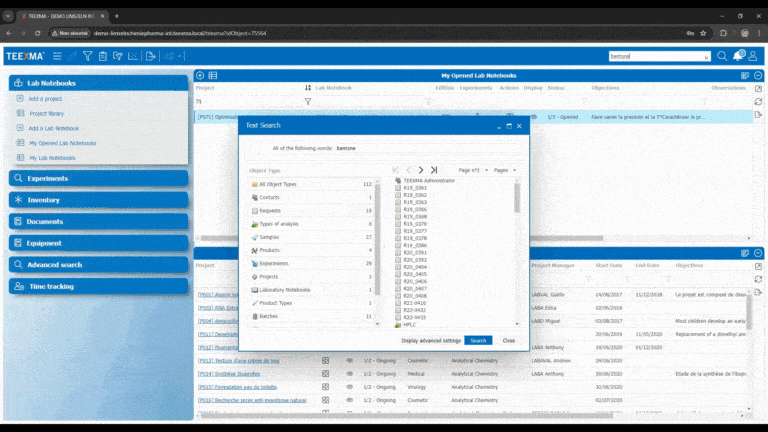Open the Pages dropdown in Text Search
The image size is (768, 432).
504,170
